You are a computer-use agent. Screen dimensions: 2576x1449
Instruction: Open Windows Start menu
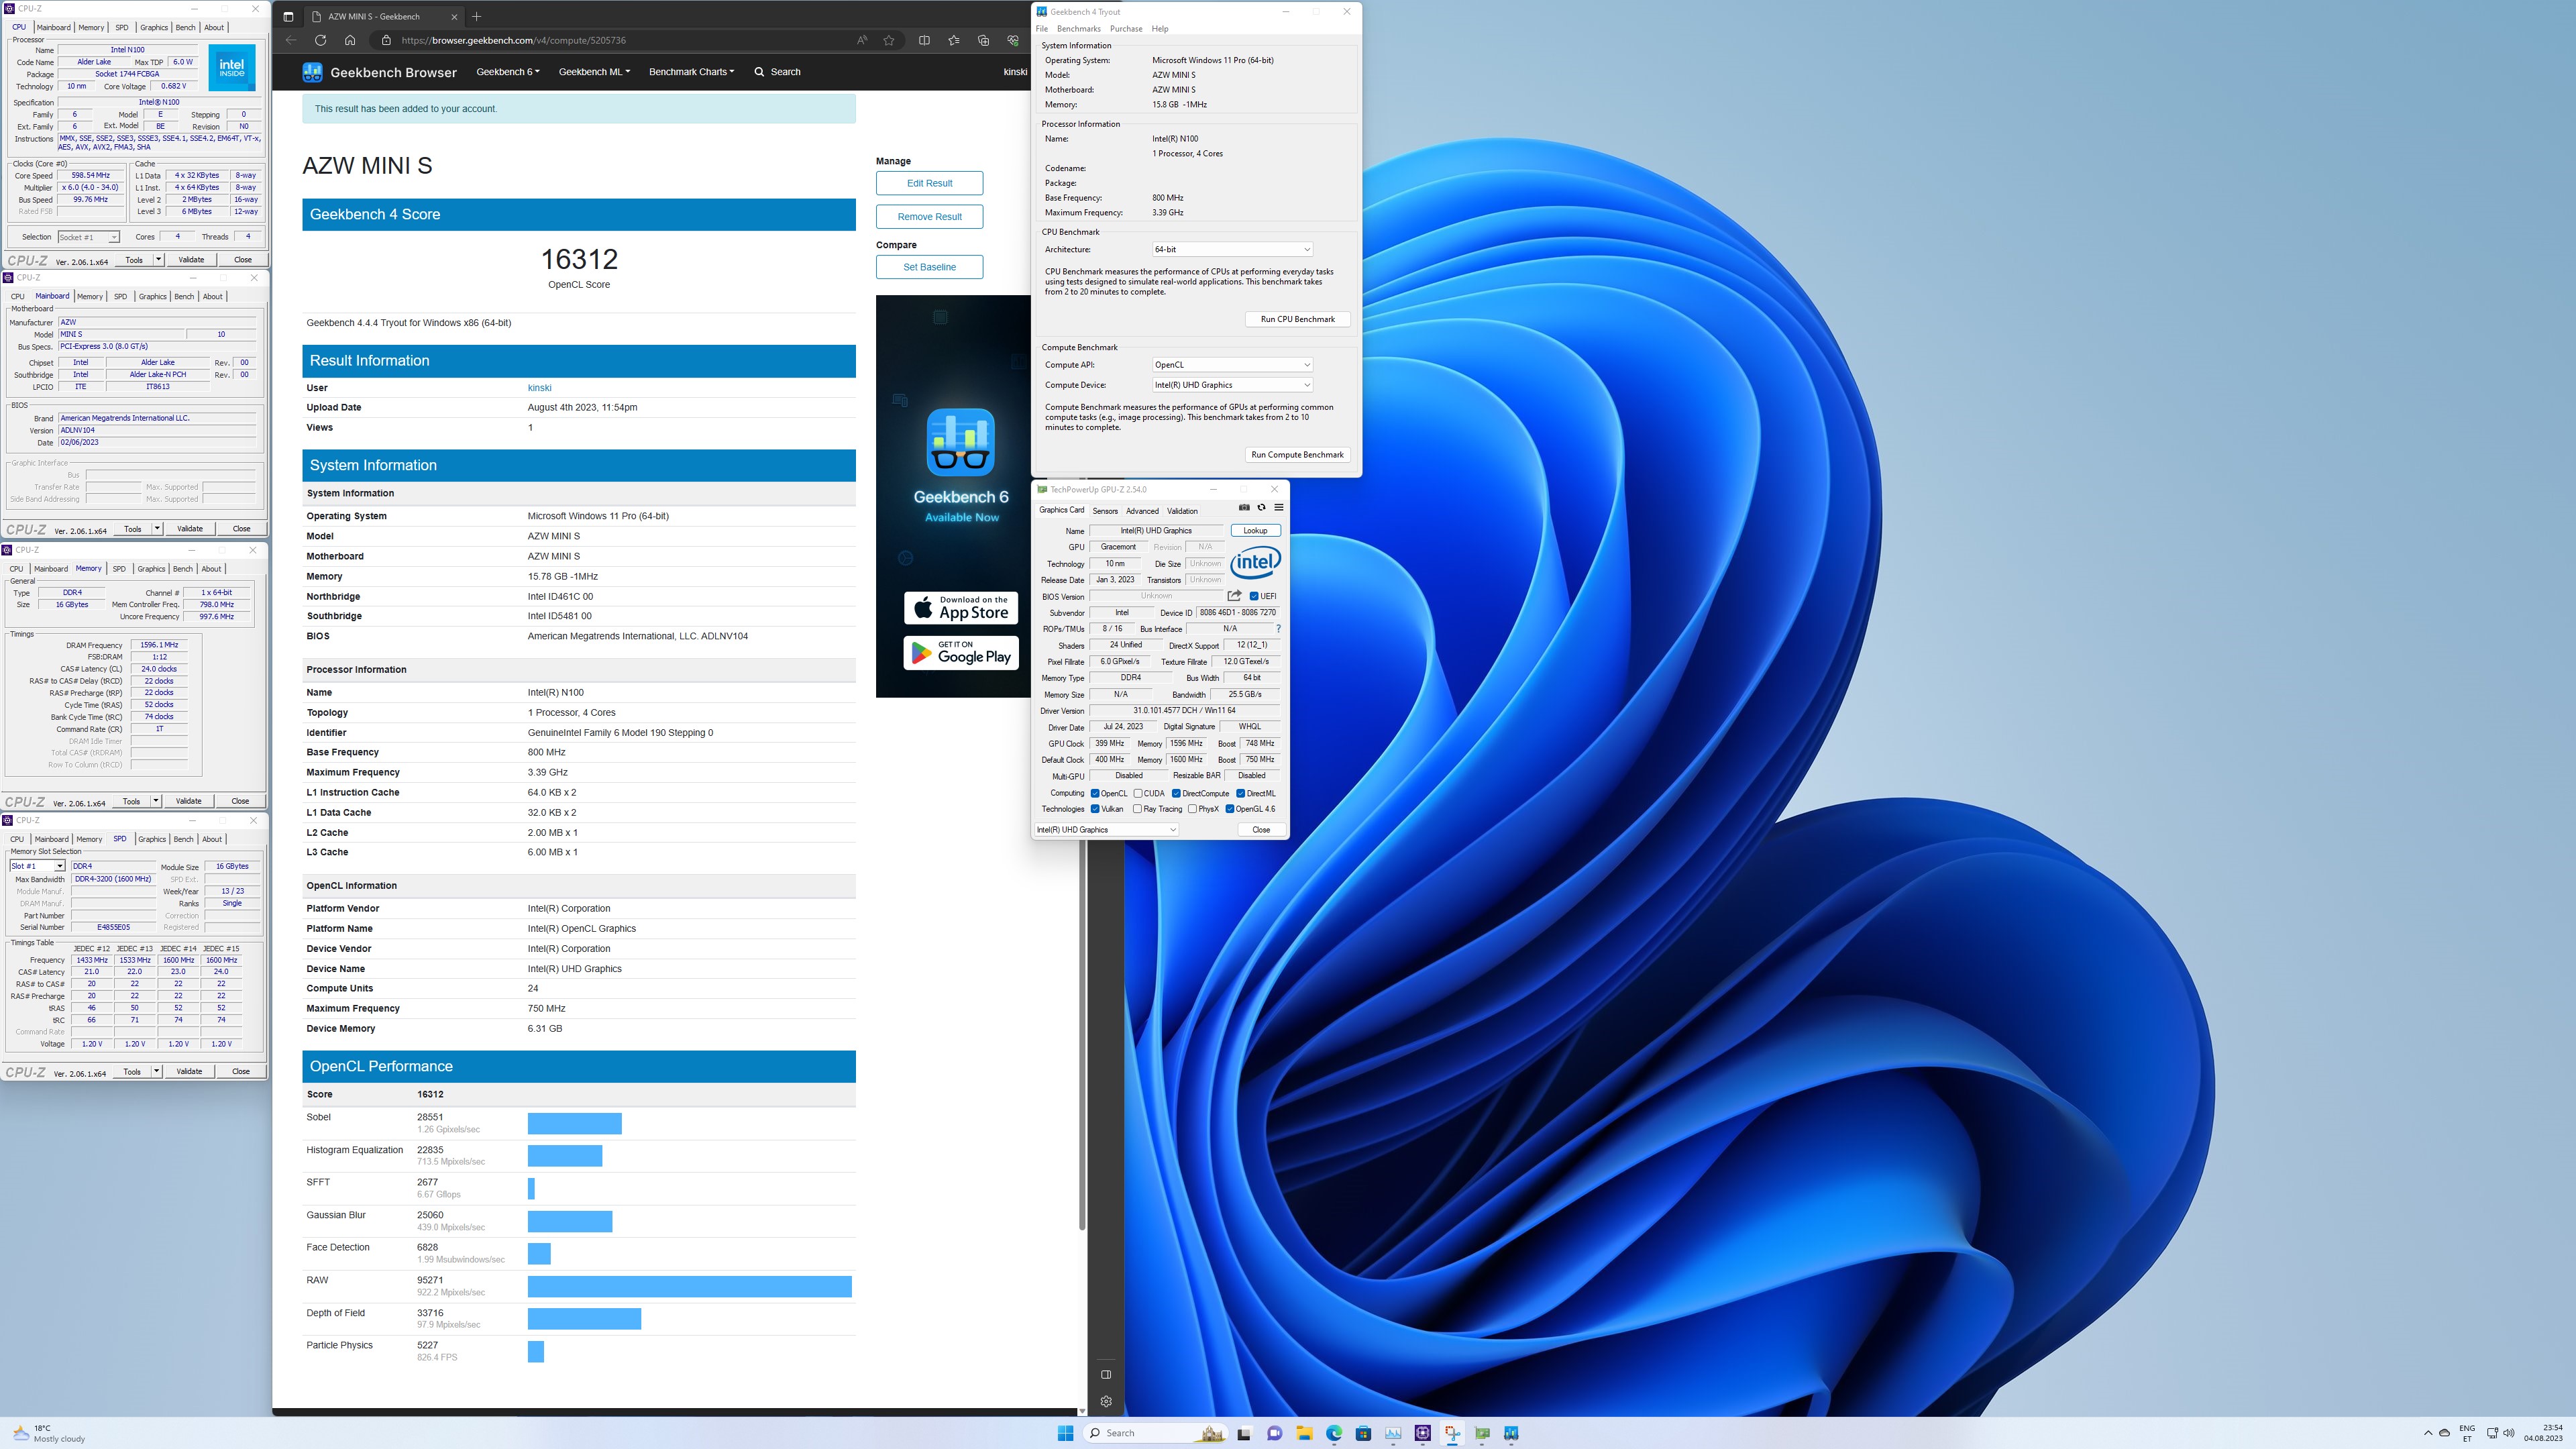[1065, 1433]
